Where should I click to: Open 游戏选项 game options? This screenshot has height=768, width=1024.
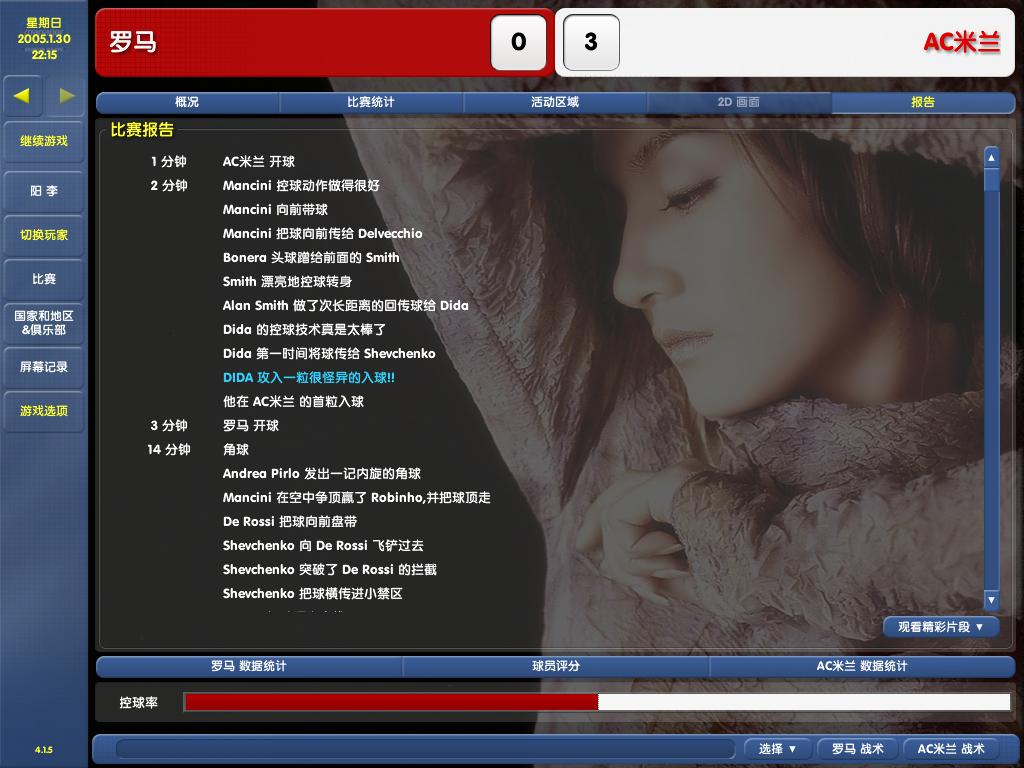44,411
